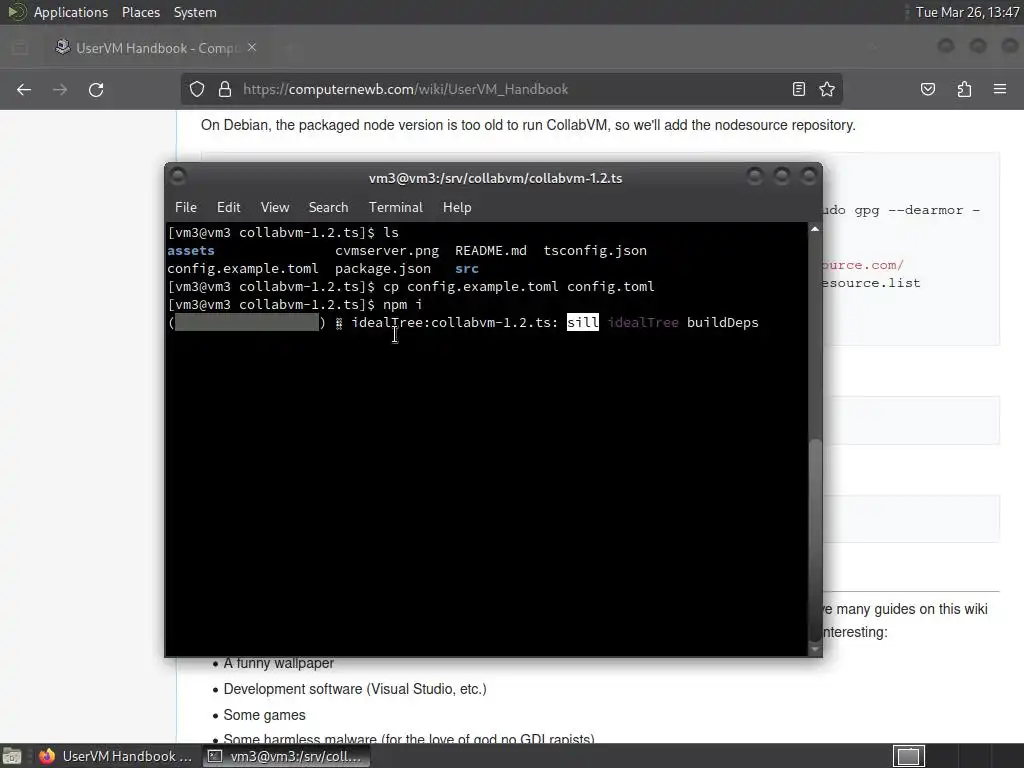Click the Firefox forward arrow
Viewport: 1024px width, 768px height.
(x=60, y=89)
